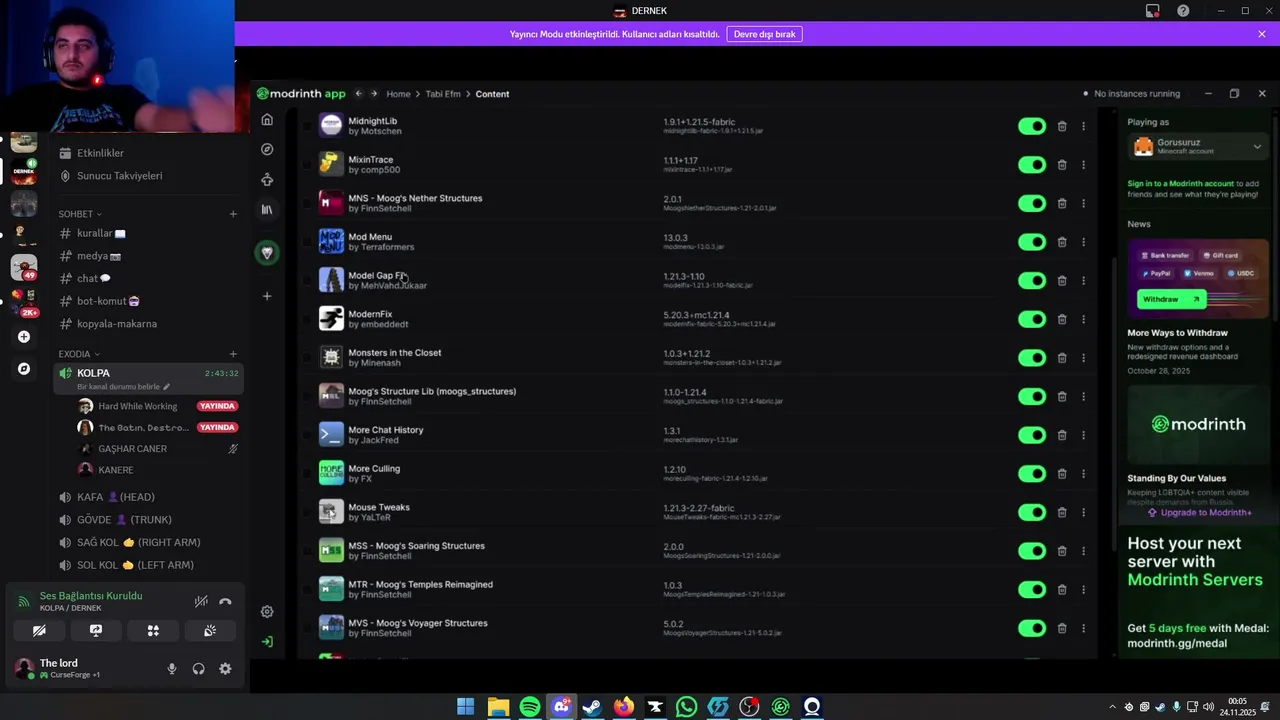This screenshot has width=1280, height=720.
Task: Delete ModernFix with trash icon
Action: coord(1062,319)
